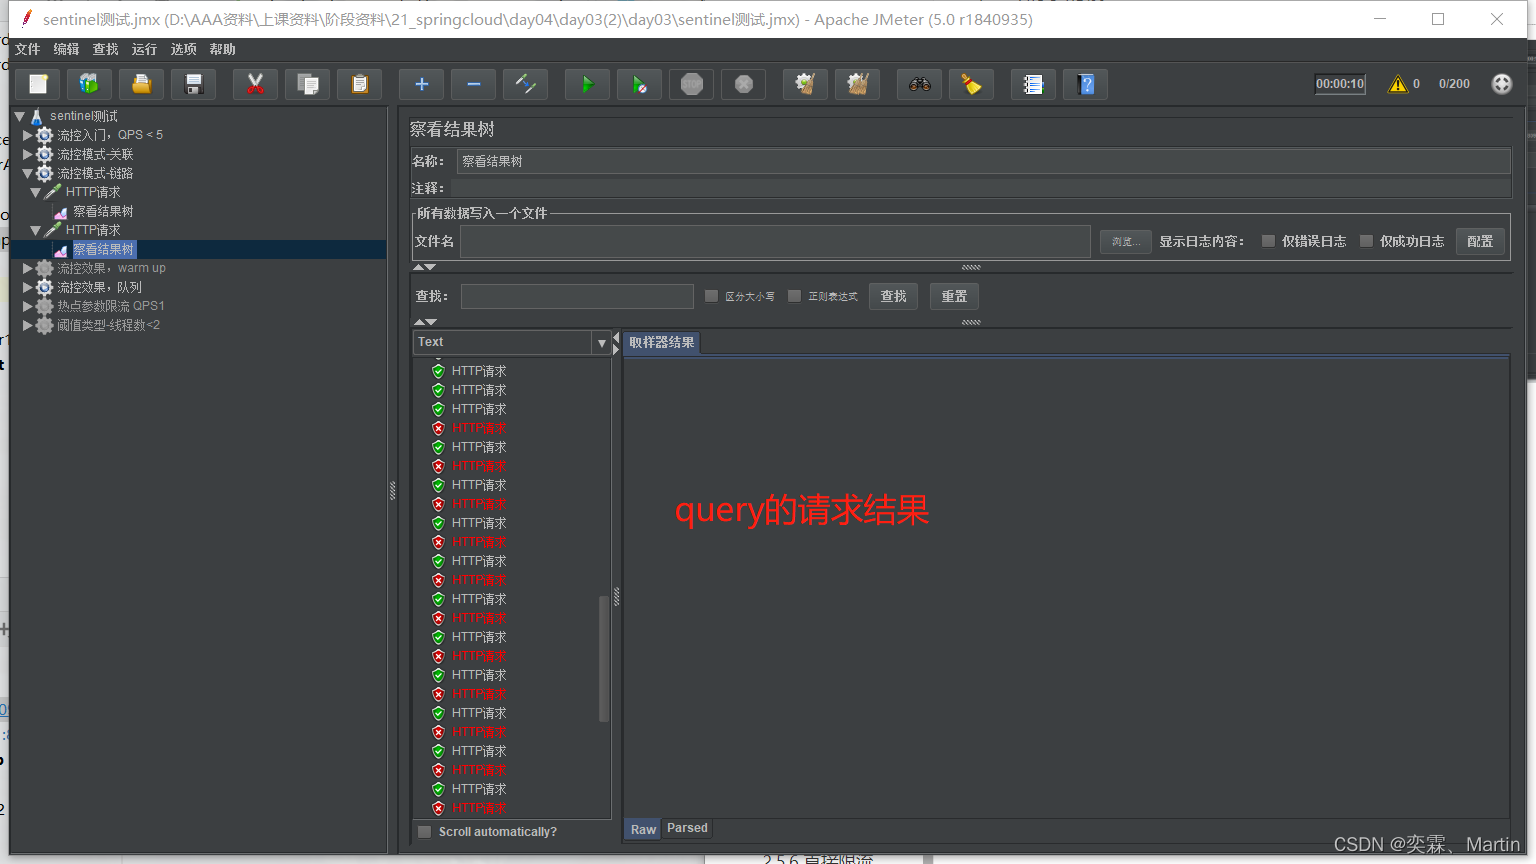
Task: Open the 运行 menu
Action: click(x=144, y=49)
